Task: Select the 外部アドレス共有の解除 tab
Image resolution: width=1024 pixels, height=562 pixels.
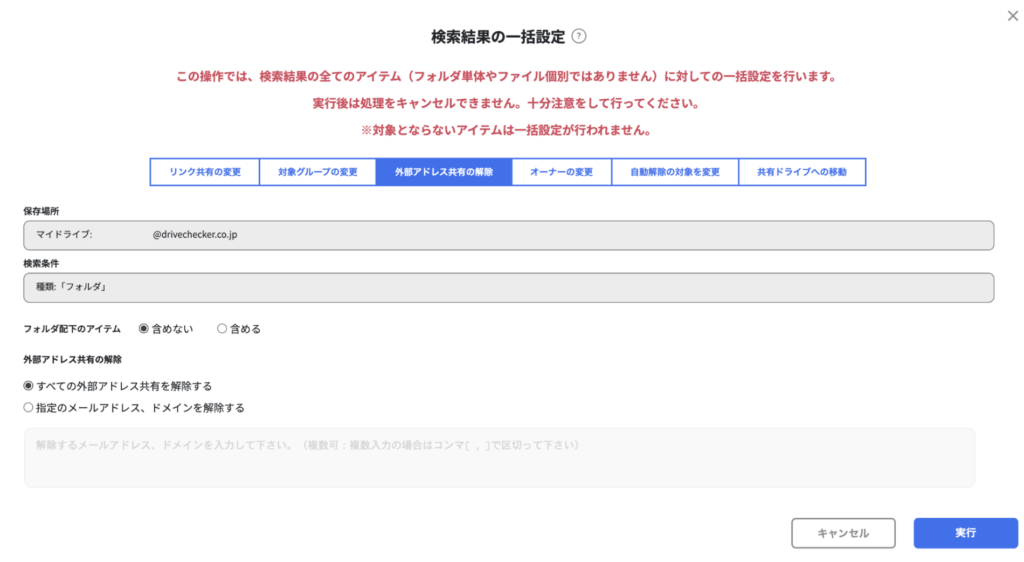Action: click(x=444, y=172)
